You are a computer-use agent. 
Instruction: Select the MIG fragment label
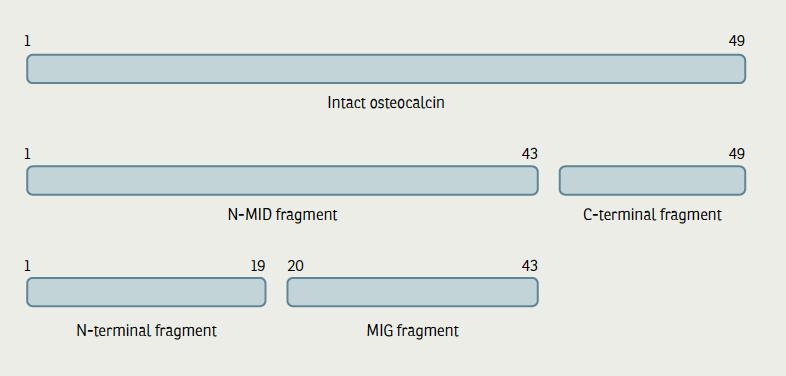click(413, 331)
